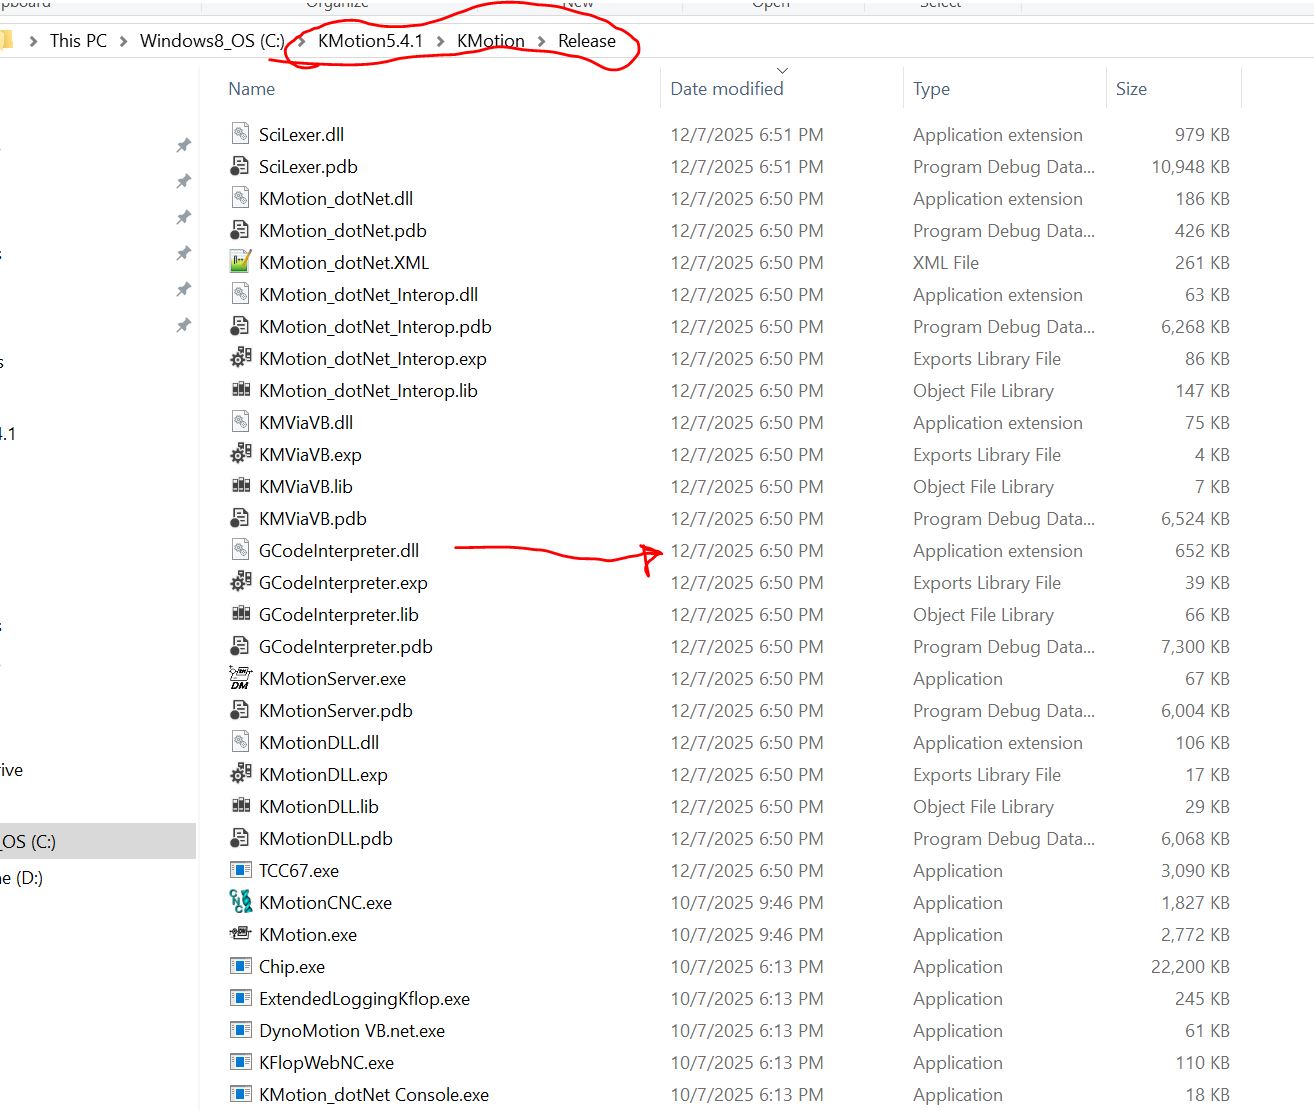Click the GCodeInterpreter.dll file icon
Viewport: 1314px width, 1111px height.
(240, 550)
